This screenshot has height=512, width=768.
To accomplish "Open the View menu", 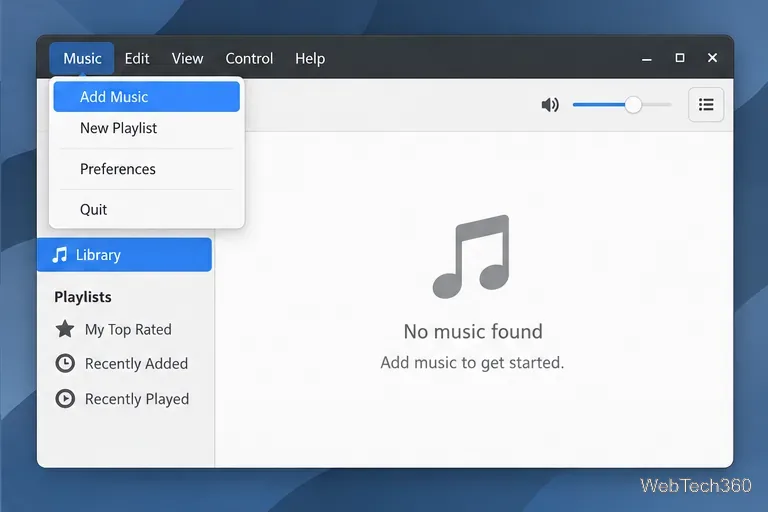I will pos(187,59).
